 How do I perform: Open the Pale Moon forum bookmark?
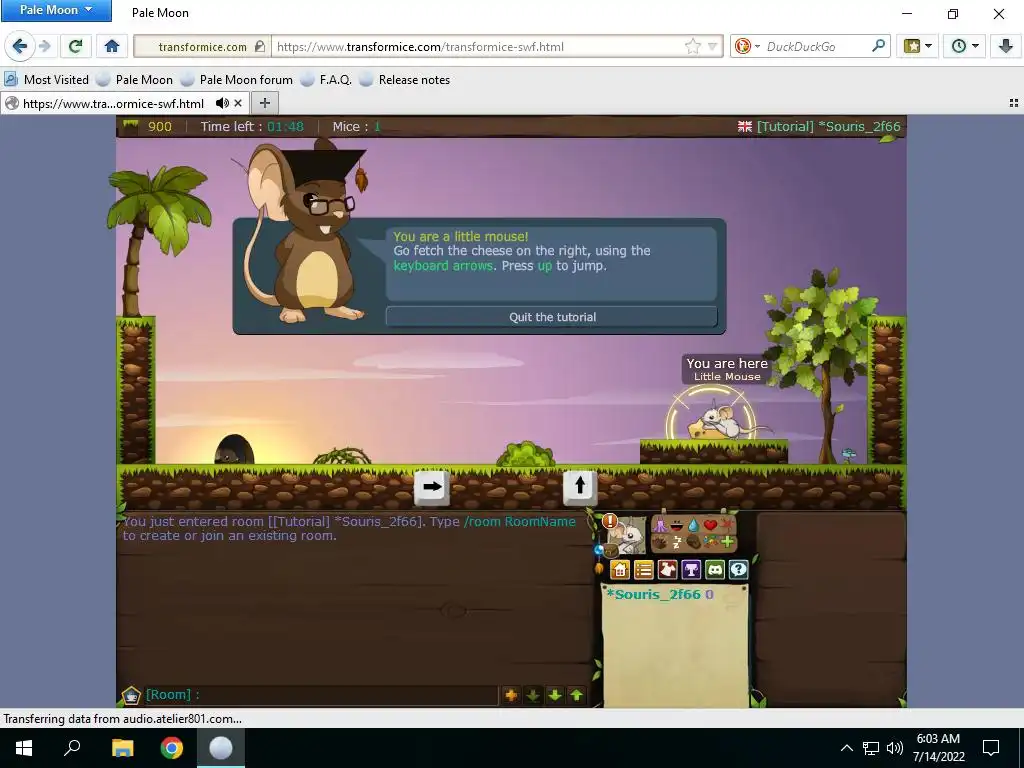click(x=237, y=80)
